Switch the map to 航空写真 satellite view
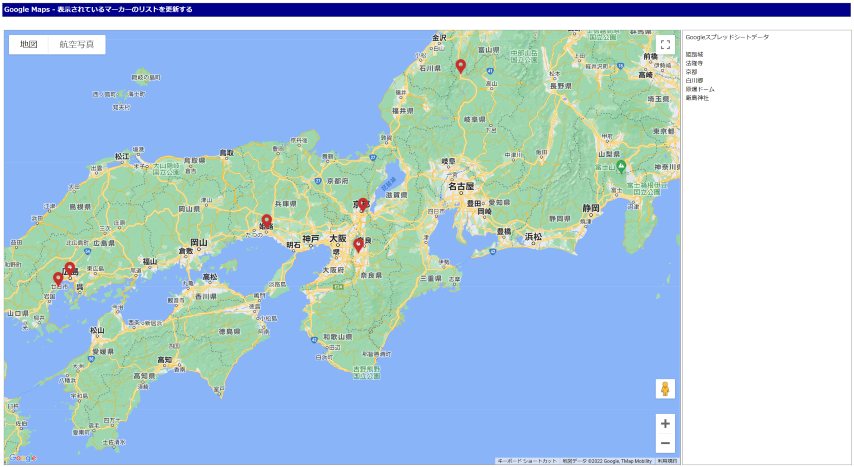Viewport: 854px width, 467px height. pos(77,45)
